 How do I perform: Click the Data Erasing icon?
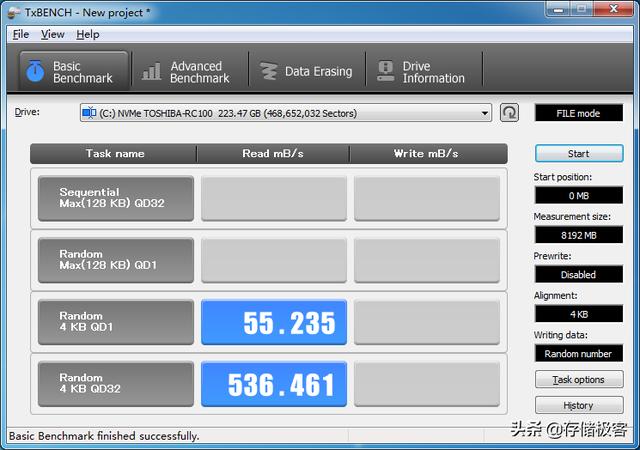pos(268,71)
